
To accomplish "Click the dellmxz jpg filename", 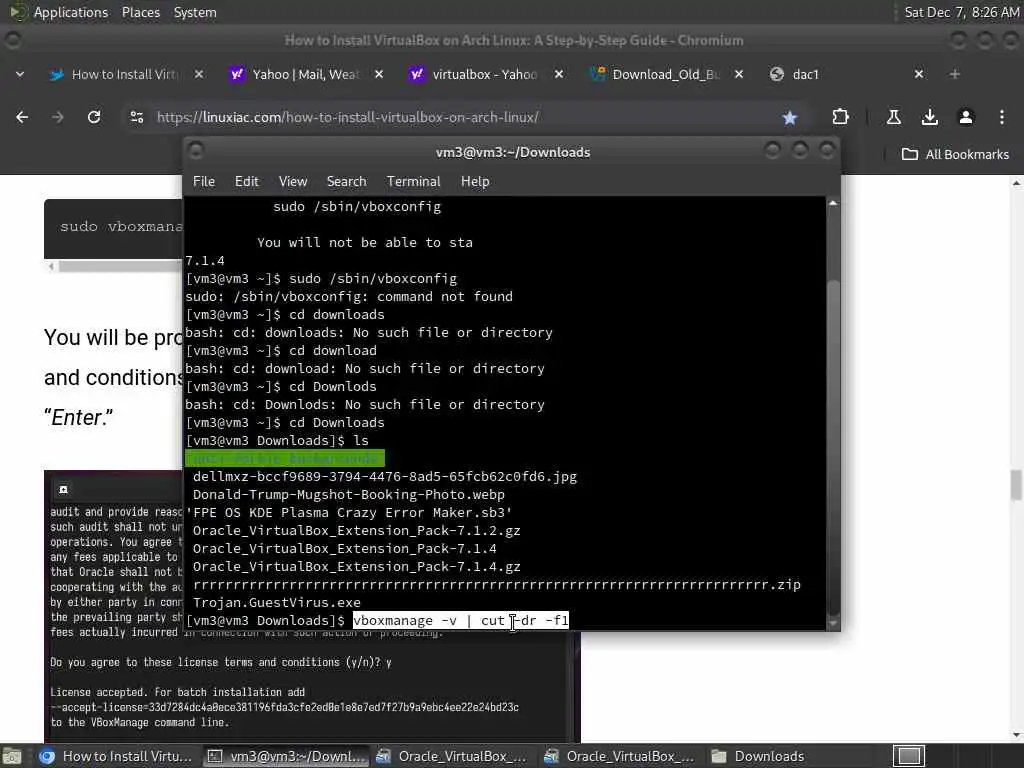I will tap(385, 477).
